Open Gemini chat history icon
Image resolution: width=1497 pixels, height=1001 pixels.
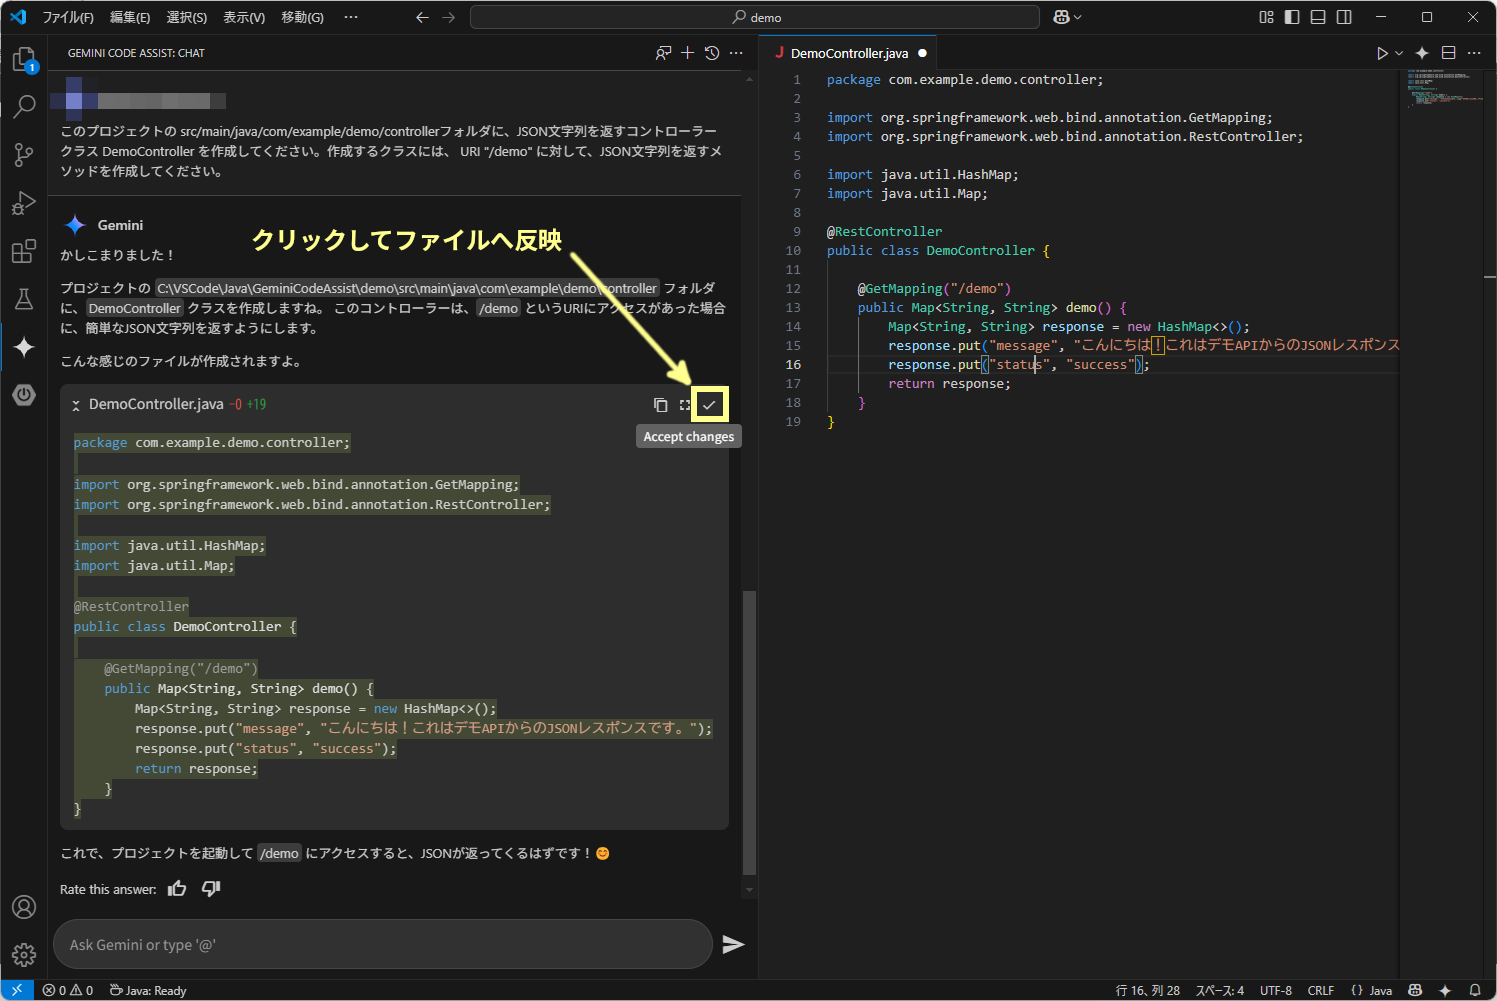coord(711,52)
